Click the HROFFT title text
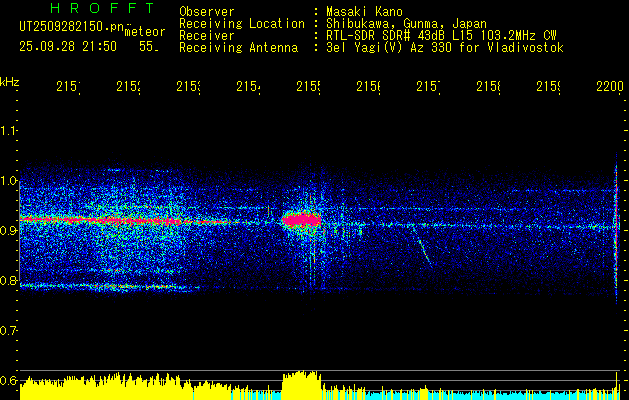This screenshot has width=629, height=400. [x=102, y=8]
